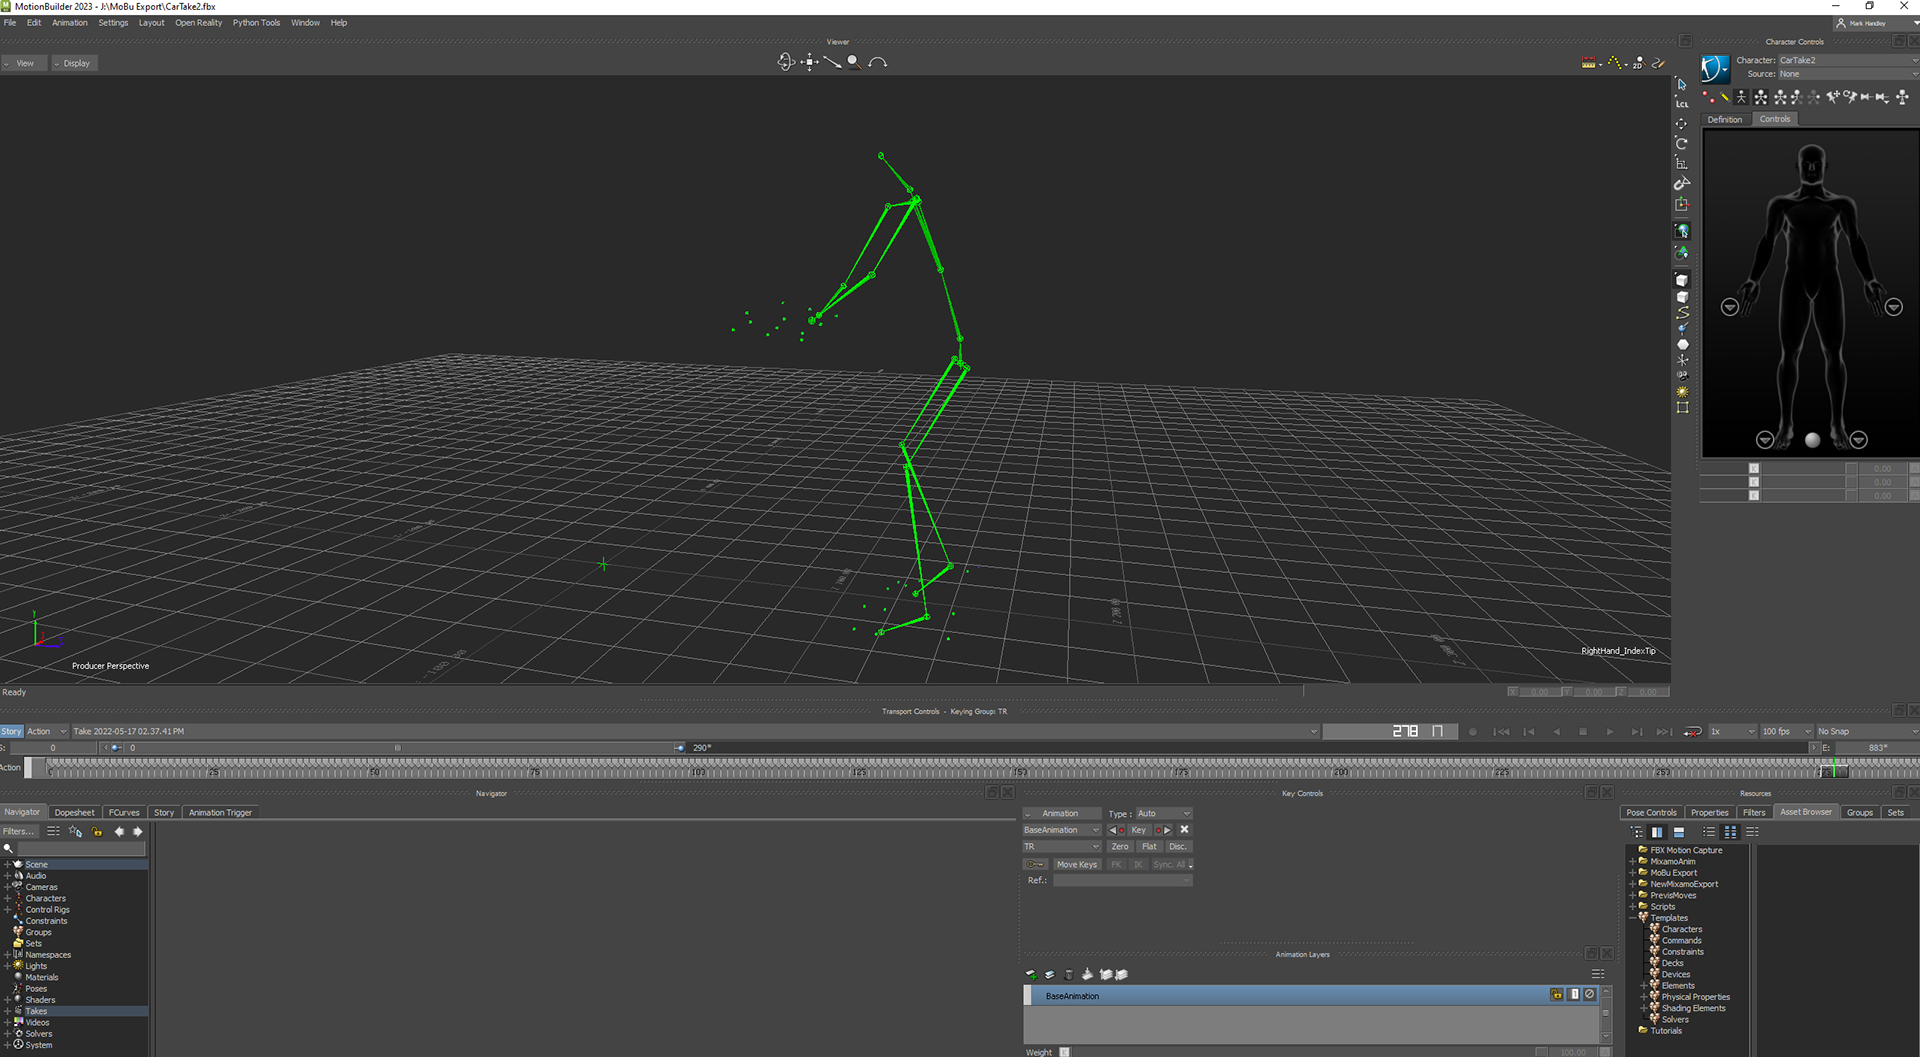The height and width of the screenshot is (1057, 1920).
Task: Open the No Snap dropdown
Action: coord(1867,731)
